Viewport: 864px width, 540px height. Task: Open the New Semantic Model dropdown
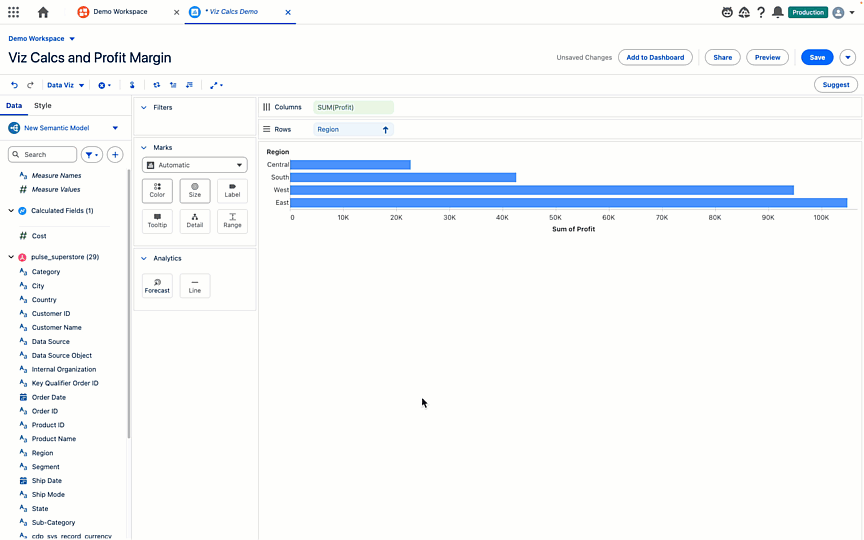pos(115,128)
